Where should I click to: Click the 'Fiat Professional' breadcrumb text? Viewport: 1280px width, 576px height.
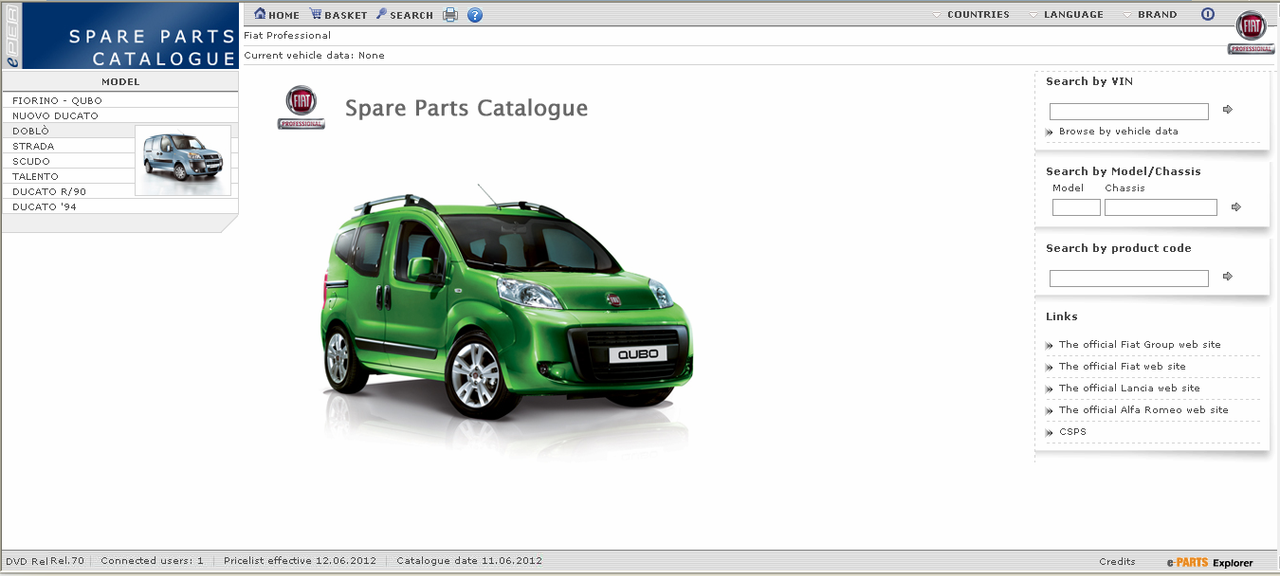pos(287,36)
